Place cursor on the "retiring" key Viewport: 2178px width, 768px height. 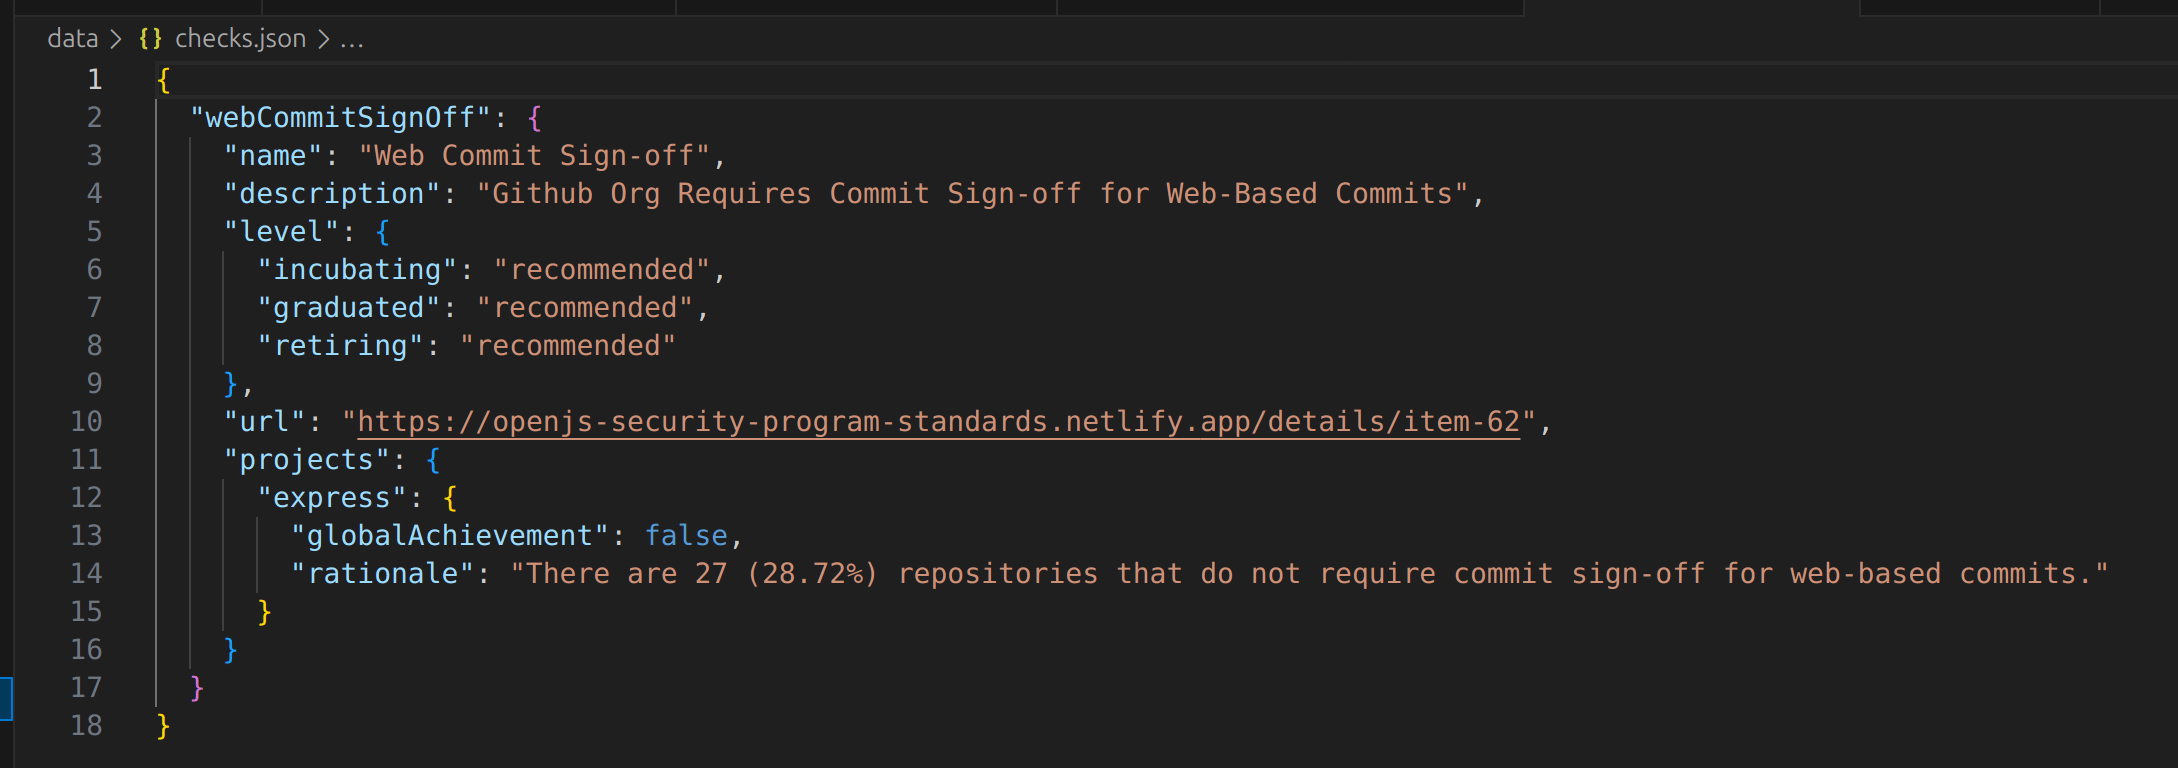[340, 346]
